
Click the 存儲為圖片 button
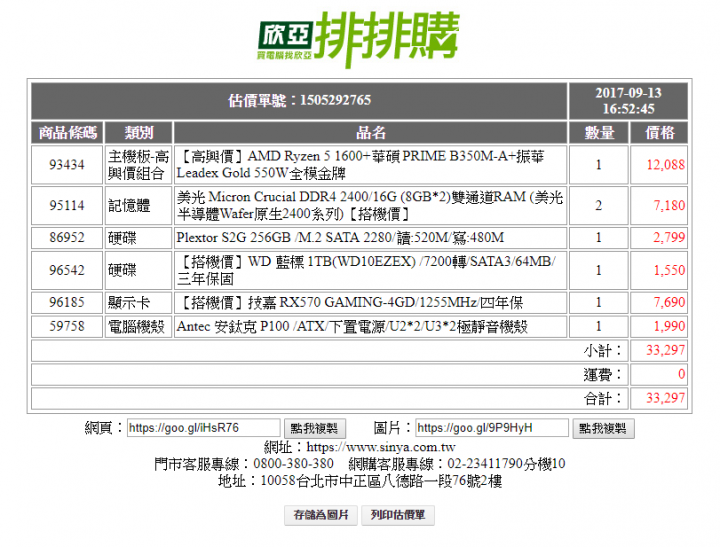[321, 515]
